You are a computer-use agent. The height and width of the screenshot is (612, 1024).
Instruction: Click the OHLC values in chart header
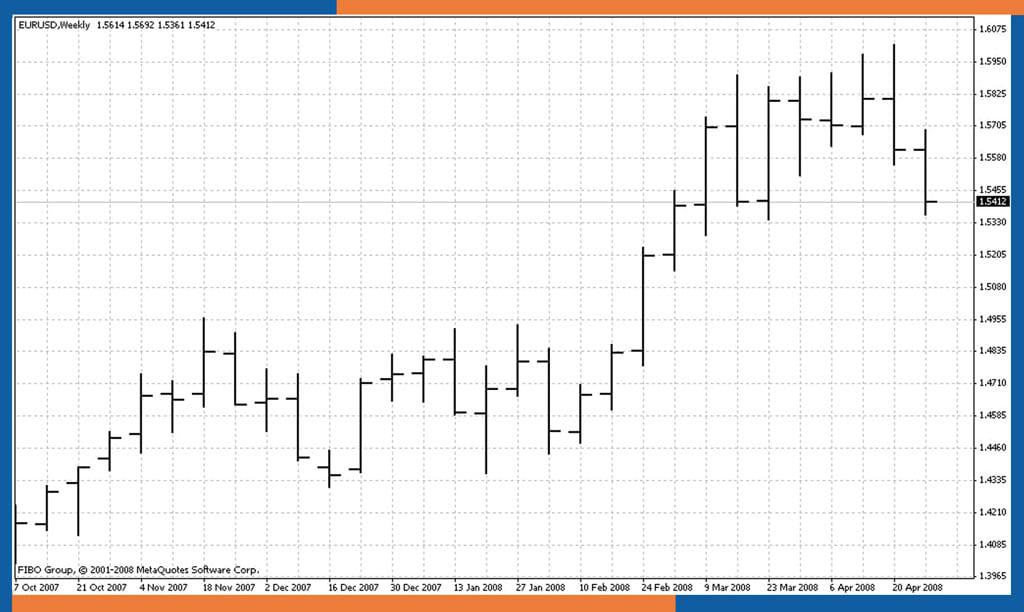click(155, 25)
